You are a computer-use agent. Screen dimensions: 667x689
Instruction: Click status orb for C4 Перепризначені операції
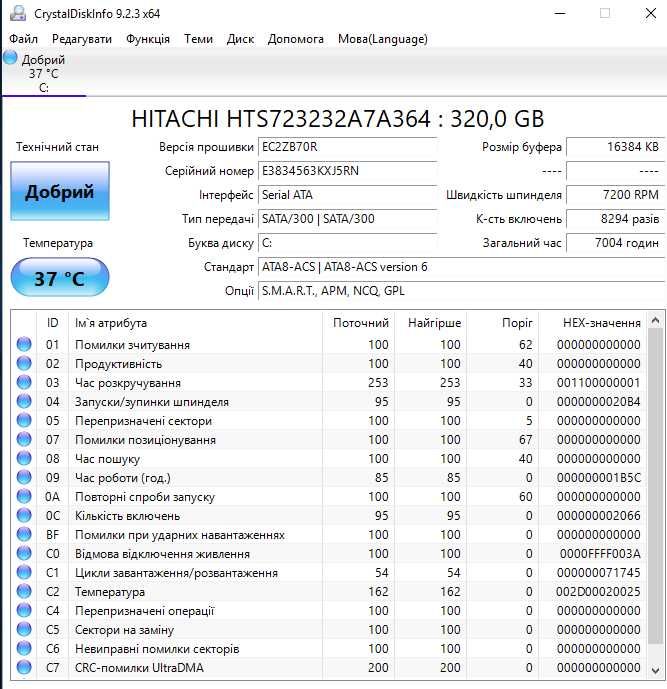[x=24, y=610]
